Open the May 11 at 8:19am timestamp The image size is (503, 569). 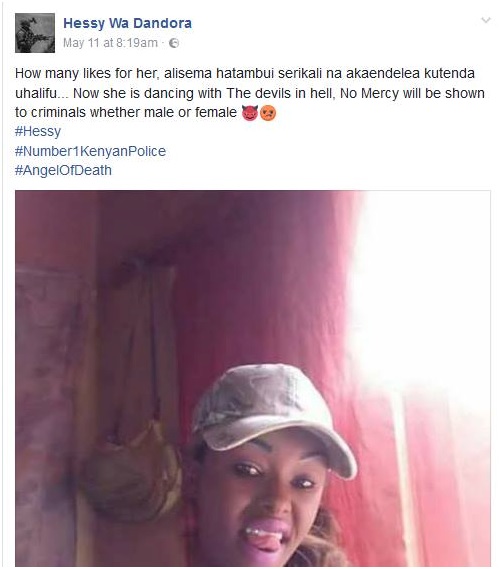coord(110,43)
